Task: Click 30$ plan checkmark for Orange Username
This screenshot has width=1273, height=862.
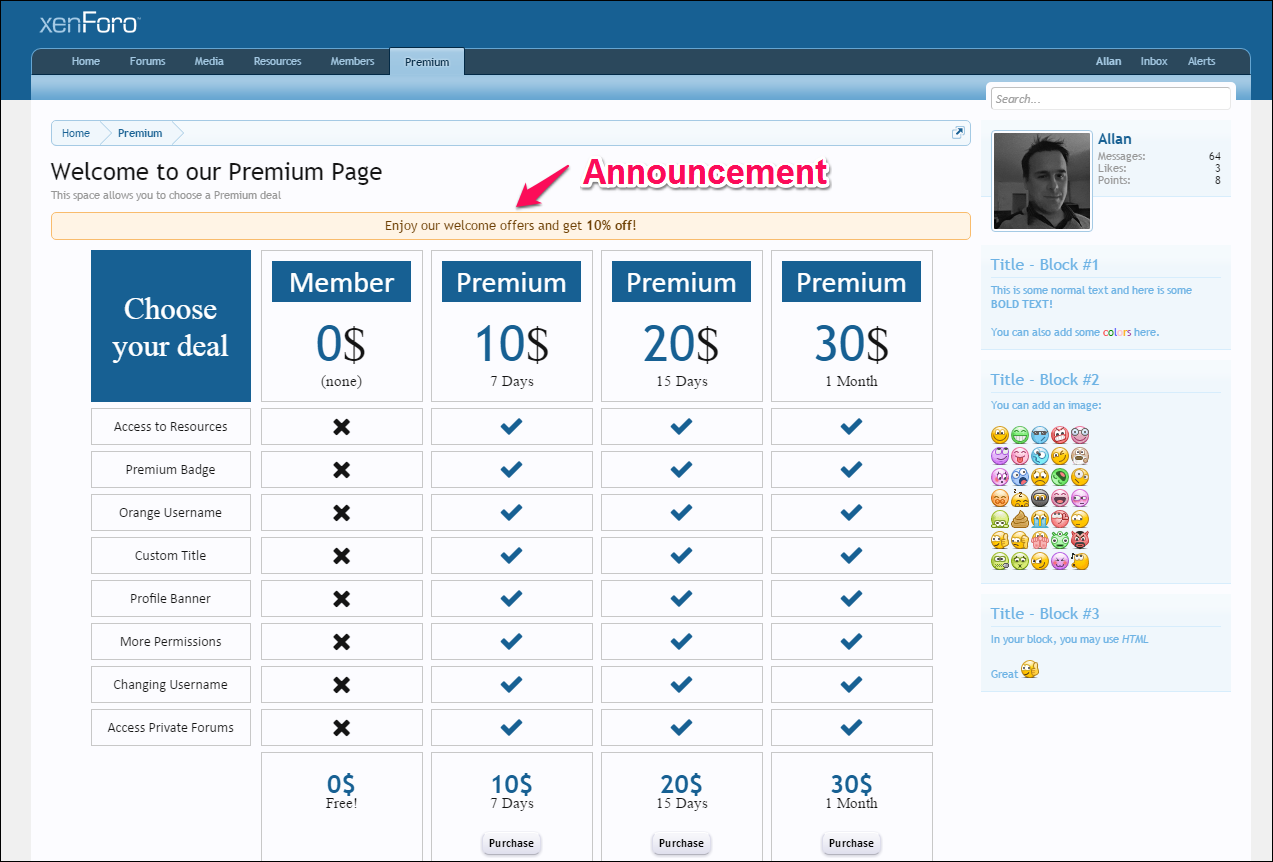Action: click(x=851, y=512)
